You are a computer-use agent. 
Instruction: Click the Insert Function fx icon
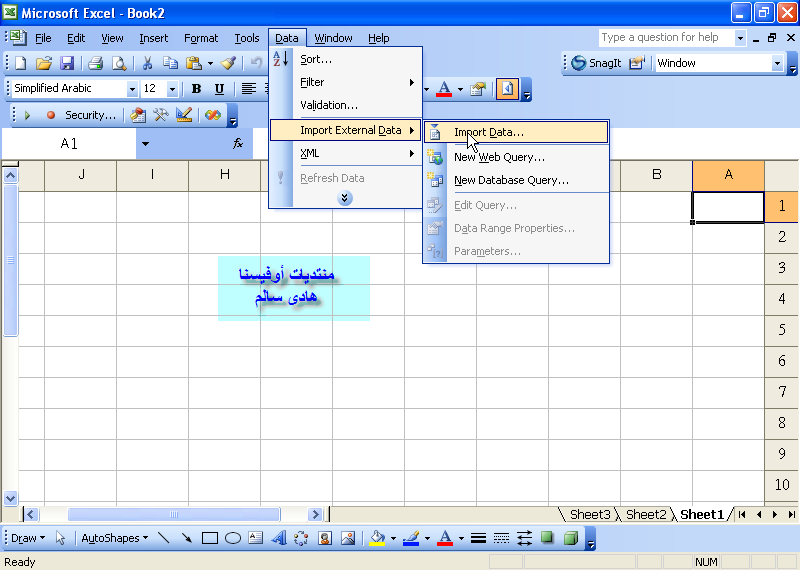(238, 143)
